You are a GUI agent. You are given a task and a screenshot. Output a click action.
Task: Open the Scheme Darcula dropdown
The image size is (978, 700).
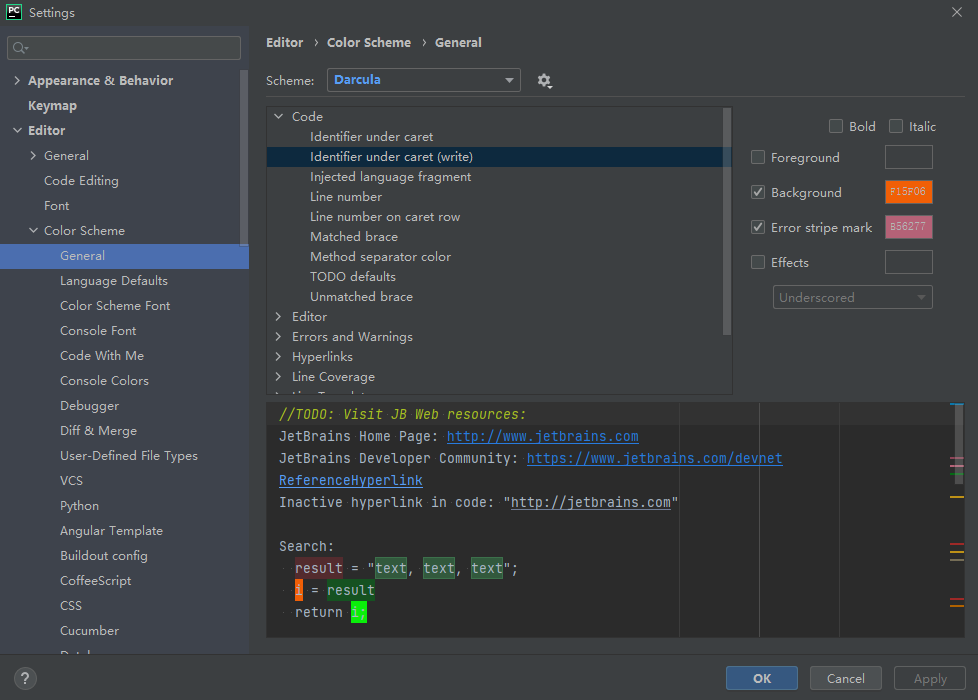point(424,80)
